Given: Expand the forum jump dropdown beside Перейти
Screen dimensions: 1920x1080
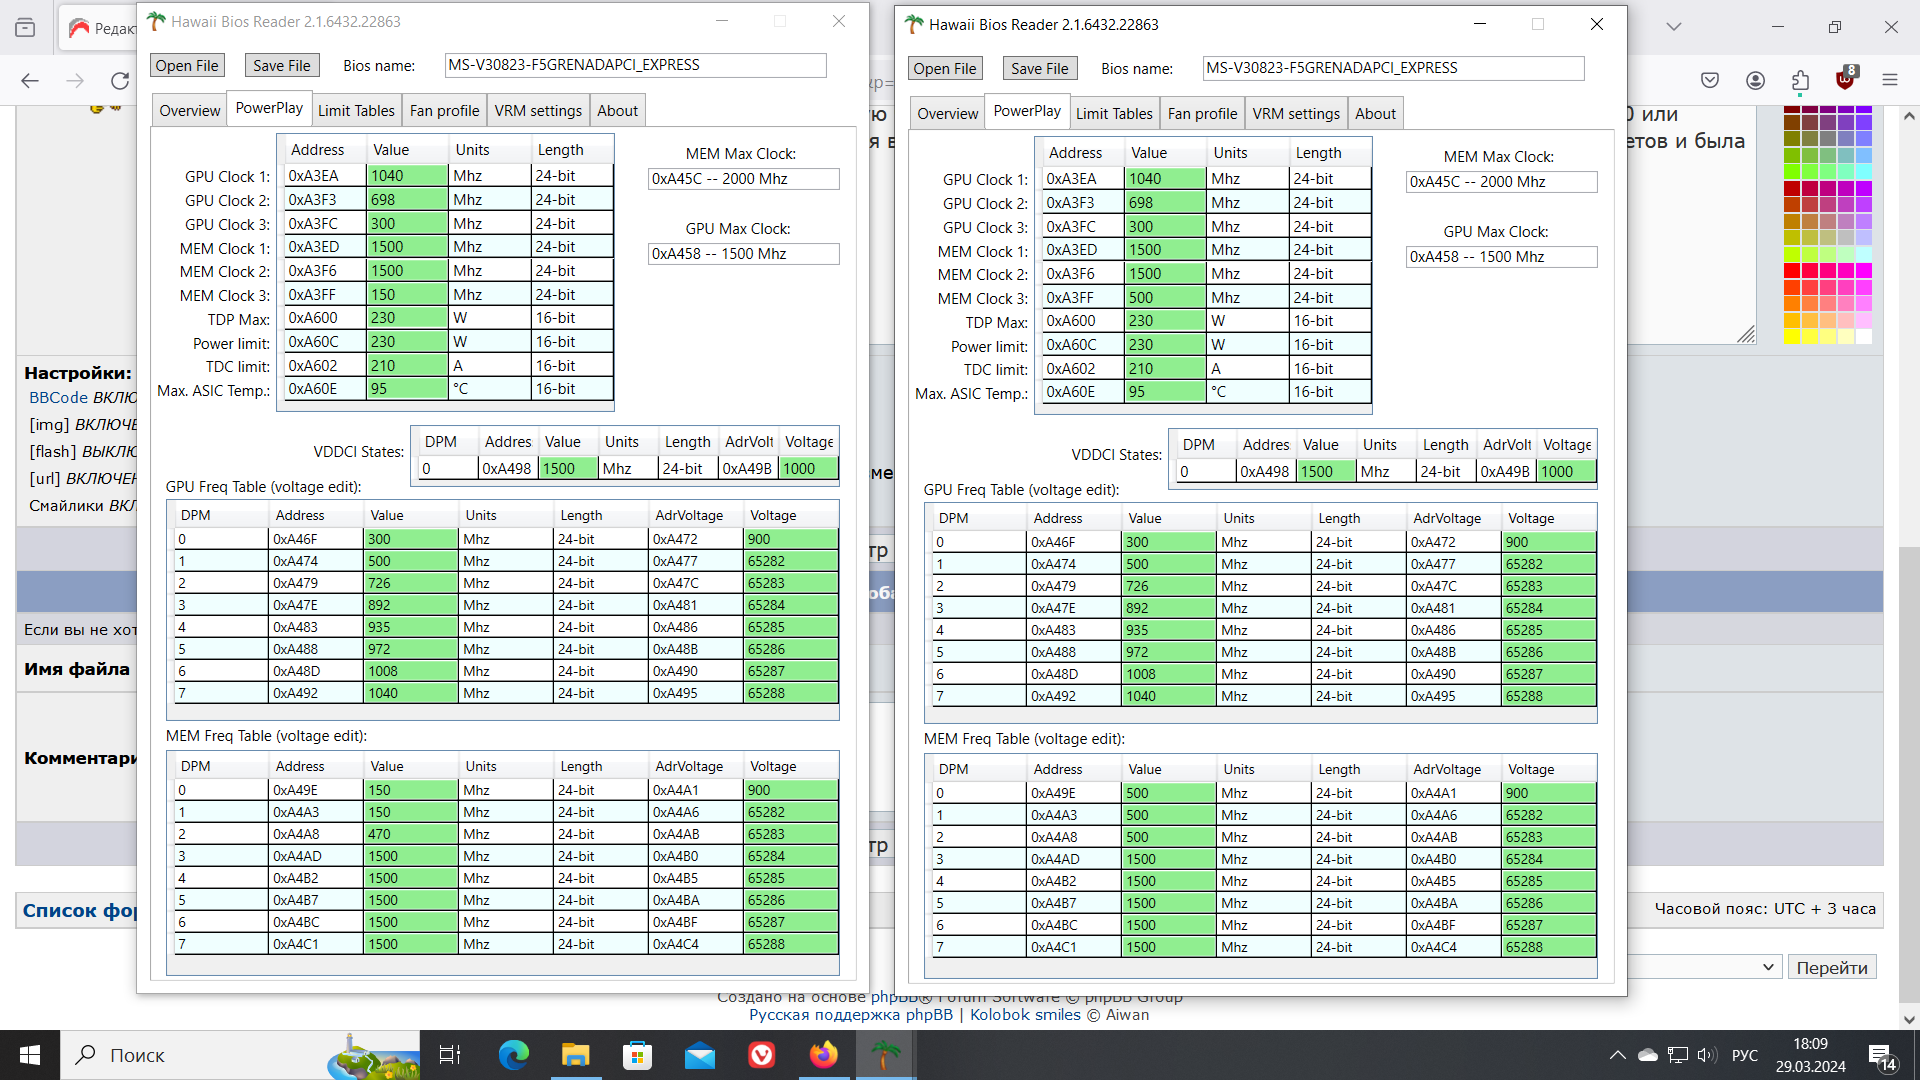Looking at the screenshot, I should [x=1767, y=967].
